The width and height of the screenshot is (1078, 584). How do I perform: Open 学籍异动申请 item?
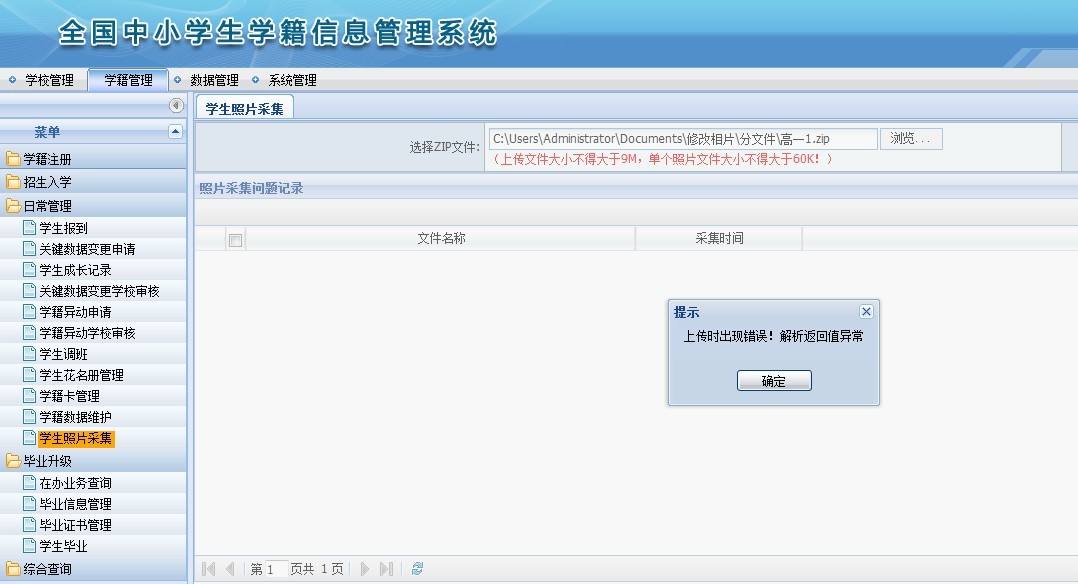(75, 312)
